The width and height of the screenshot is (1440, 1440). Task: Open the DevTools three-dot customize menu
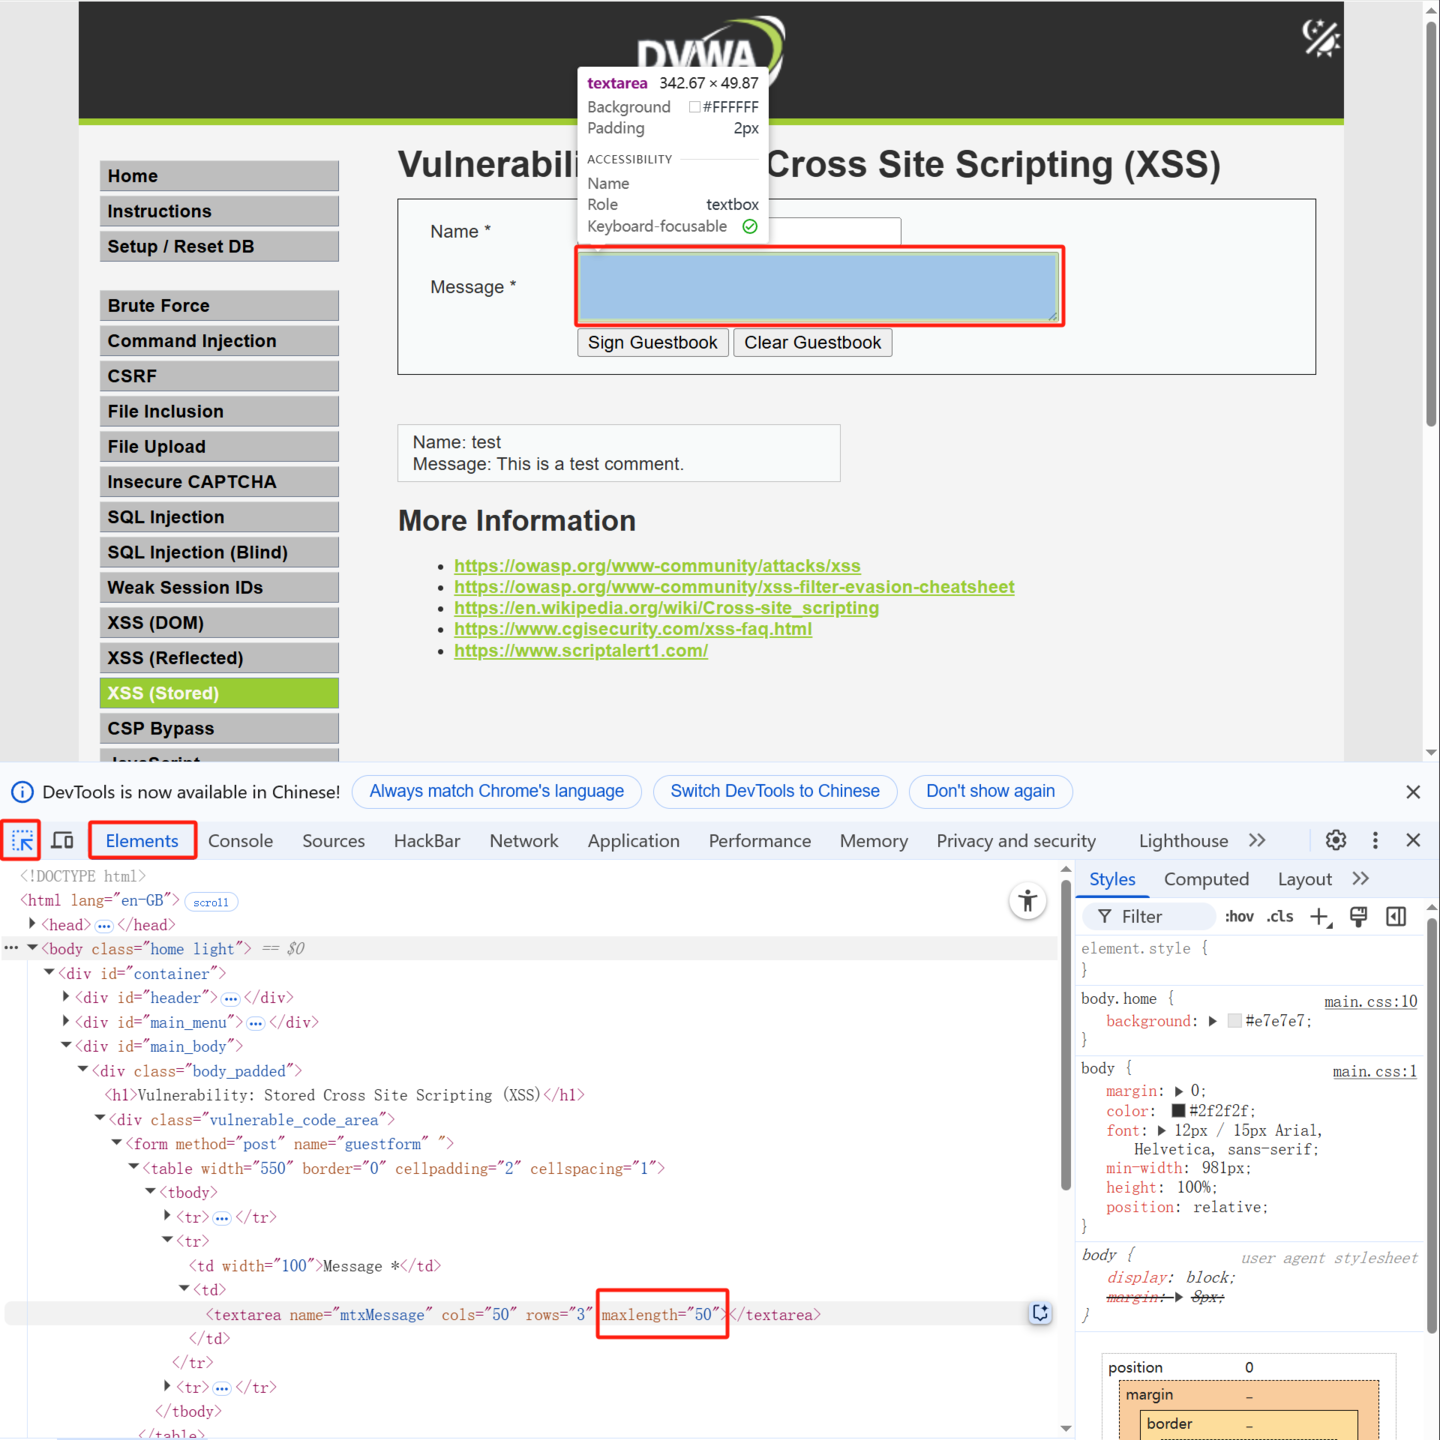point(1375,841)
